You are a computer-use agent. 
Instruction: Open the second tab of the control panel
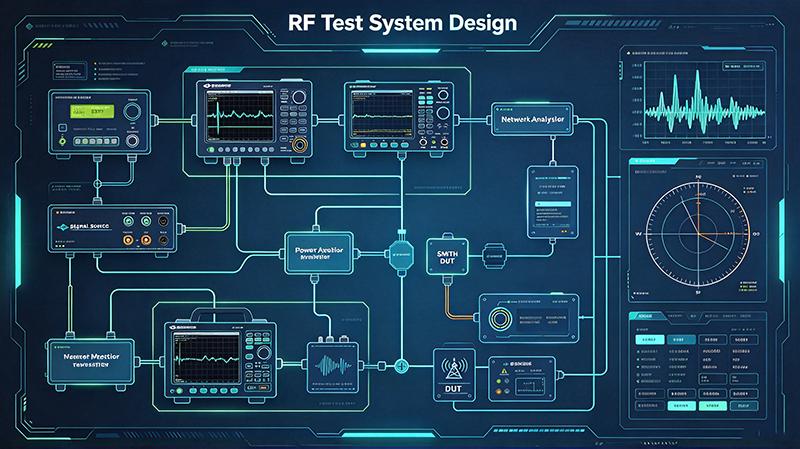(675, 317)
